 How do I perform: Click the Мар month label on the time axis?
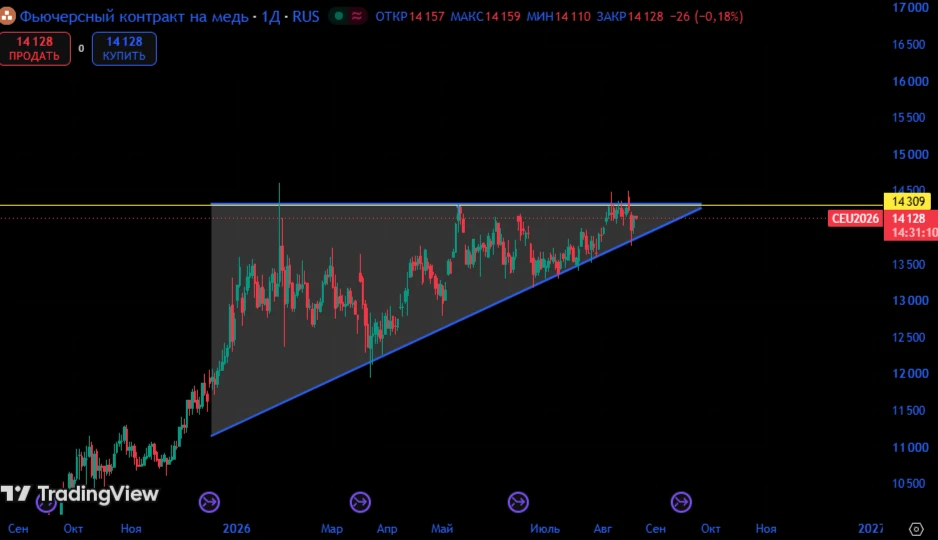click(x=331, y=529)
